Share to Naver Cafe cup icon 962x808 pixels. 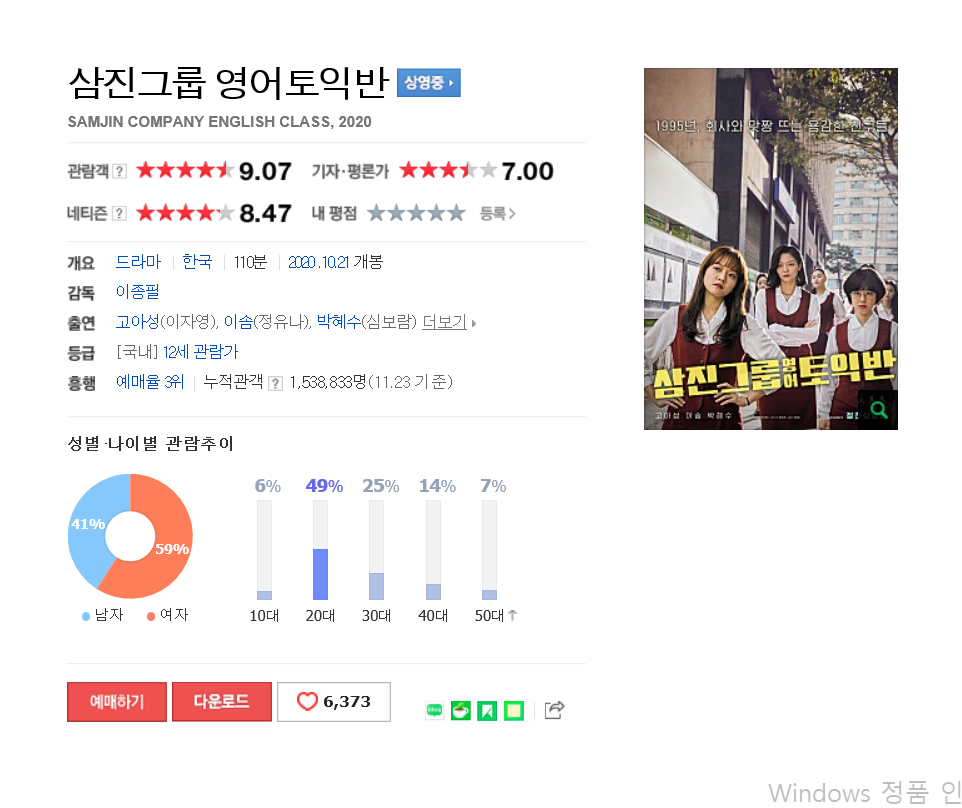[461, 710]
